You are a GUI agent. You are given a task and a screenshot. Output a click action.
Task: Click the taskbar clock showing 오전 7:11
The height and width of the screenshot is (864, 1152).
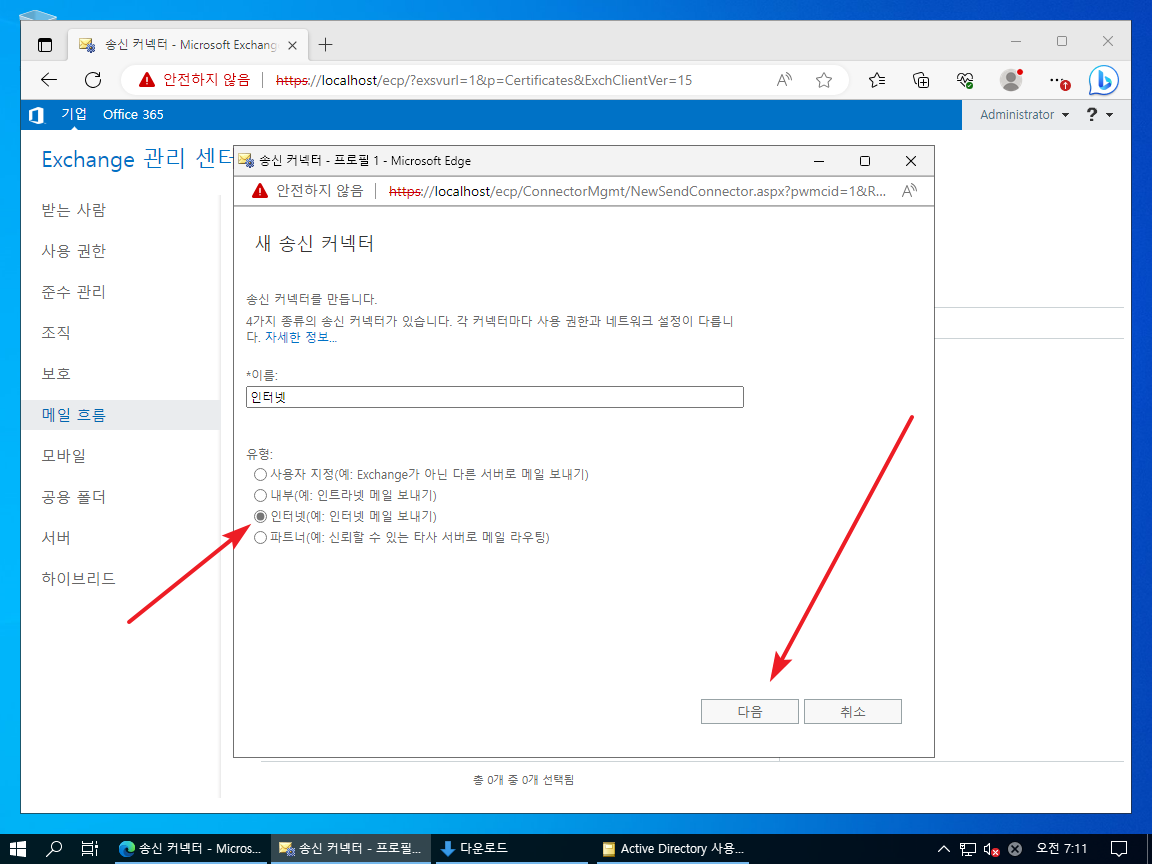[x=1062, y=849]
